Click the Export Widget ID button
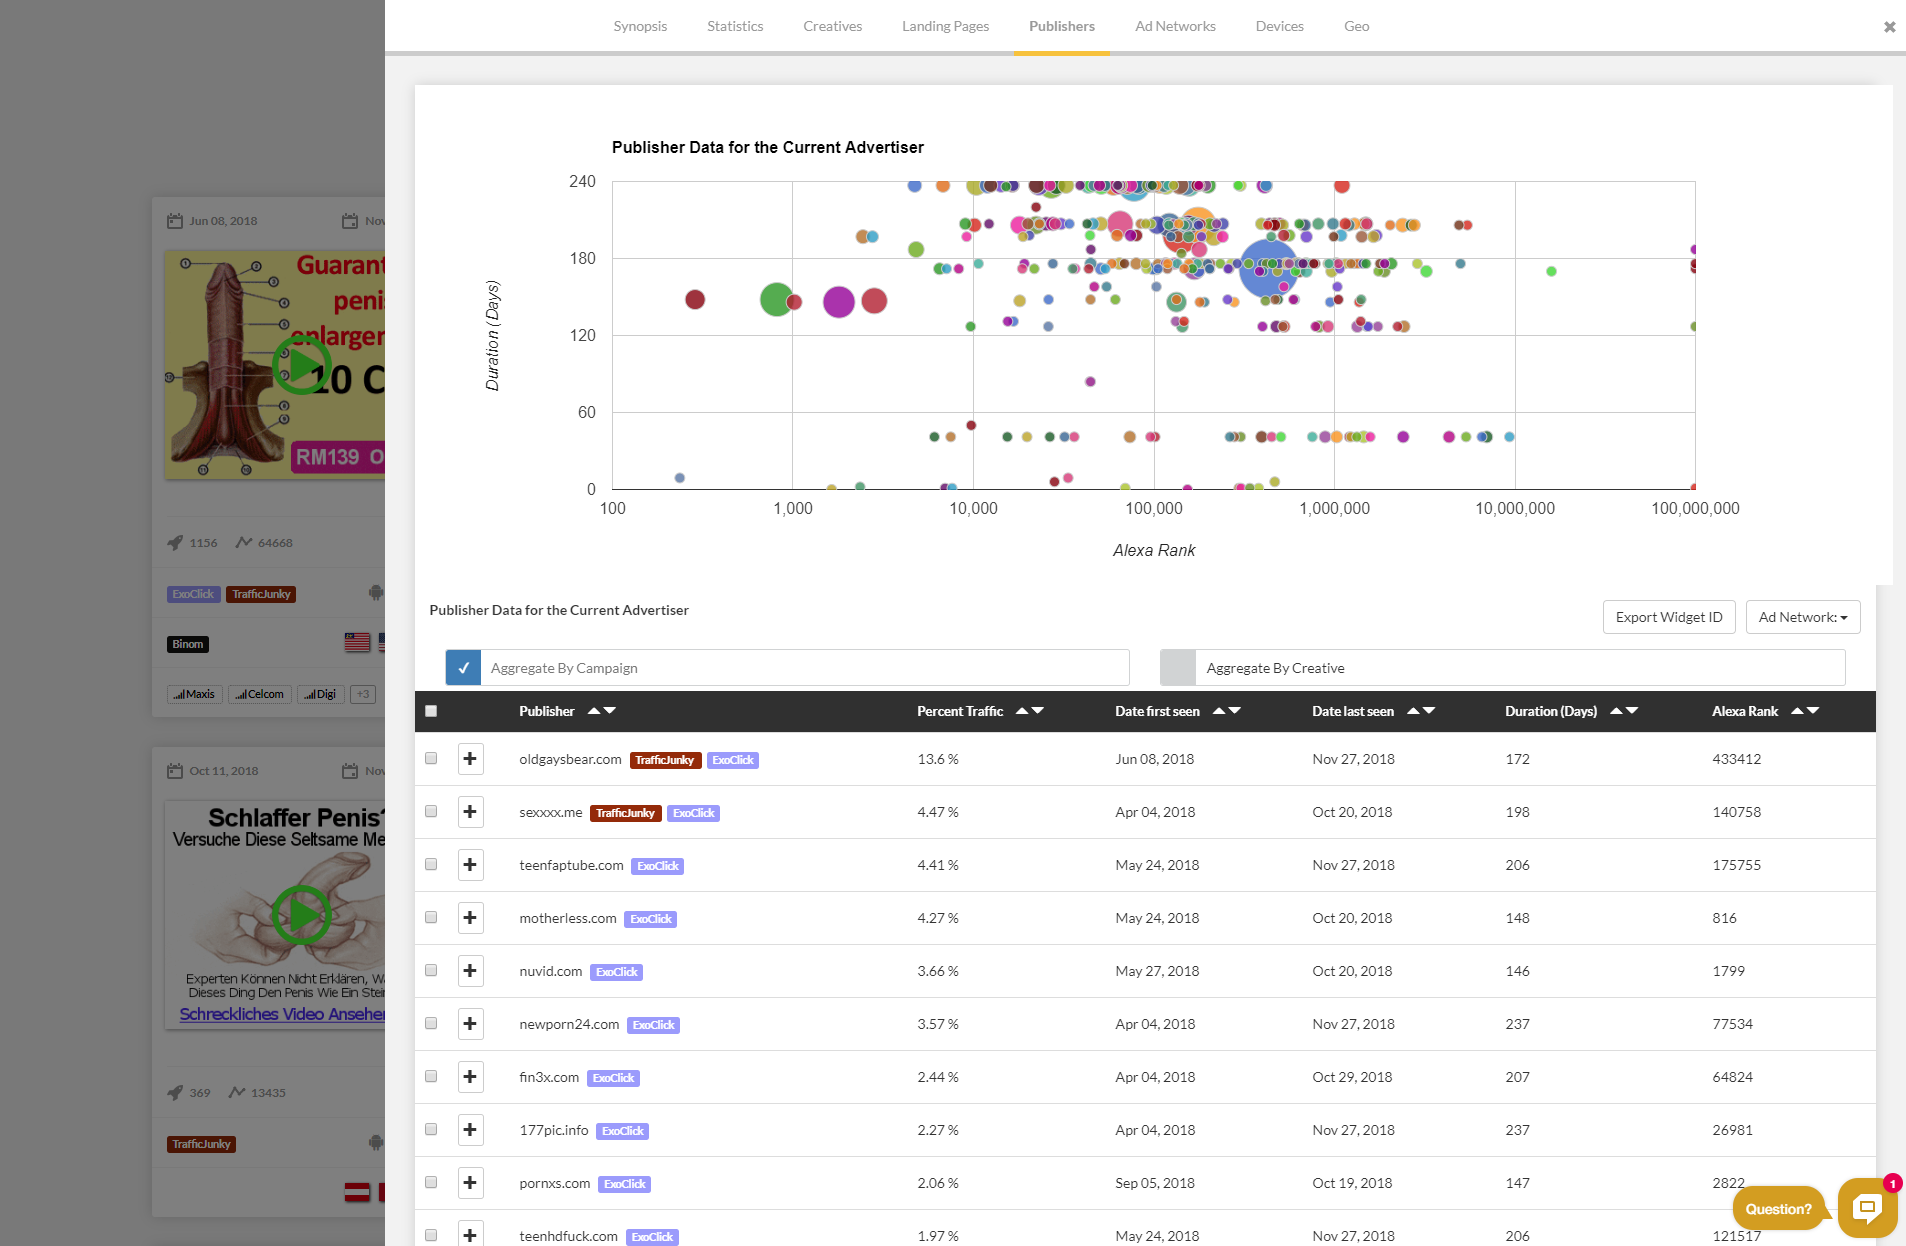This screenshot has height=1246, width=1906. pos(1668,617)
